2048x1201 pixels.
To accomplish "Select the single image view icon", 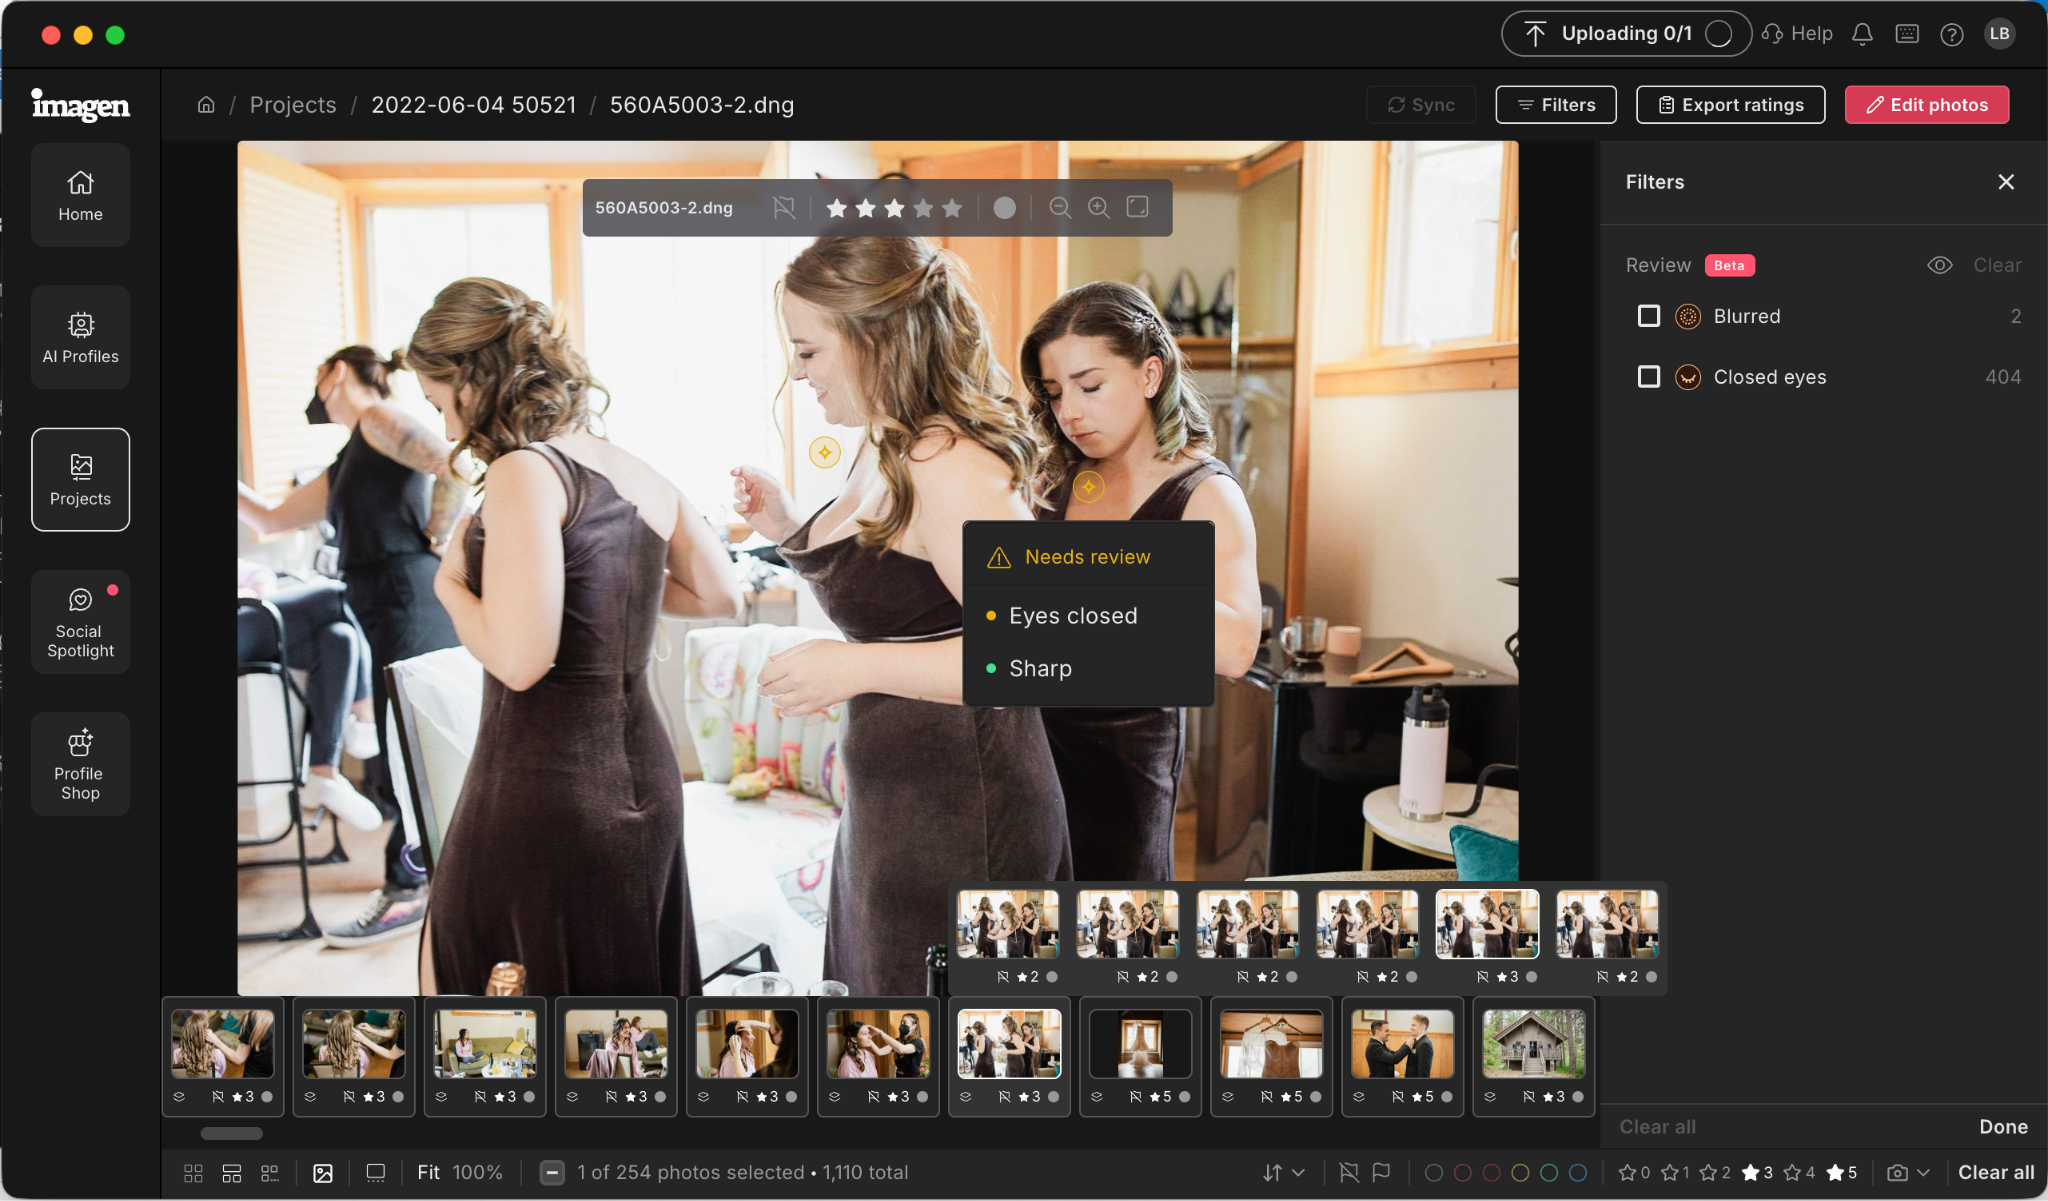I will point(323,1173).
